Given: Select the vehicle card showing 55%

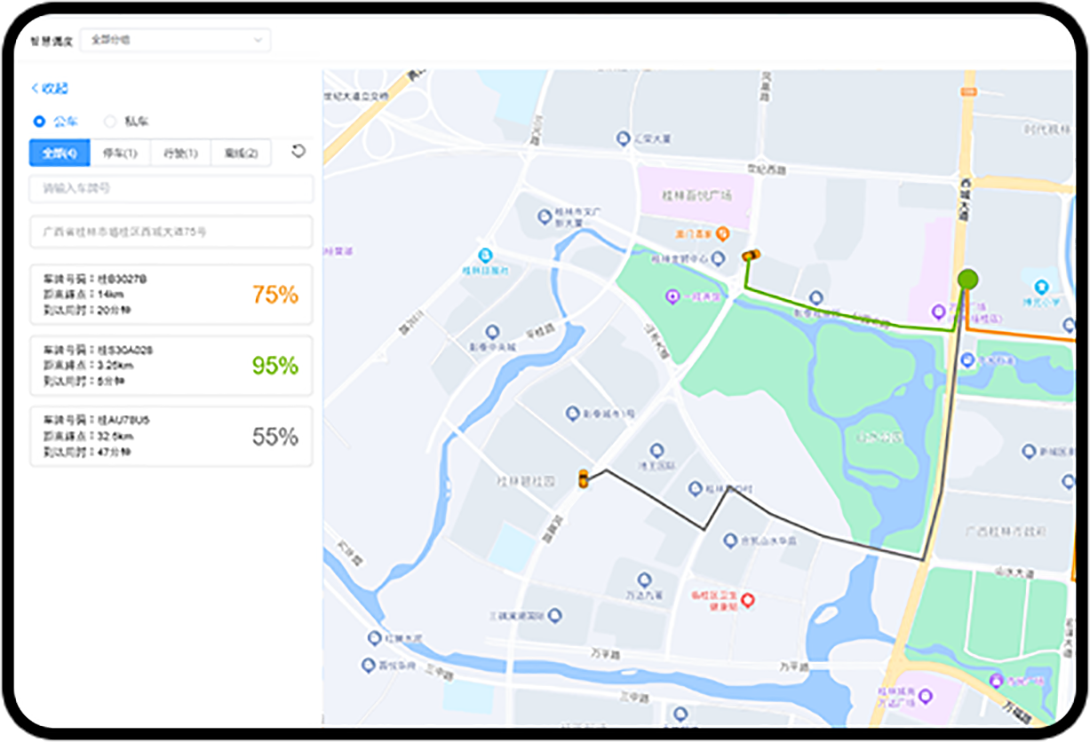Looking at the screenshot, I should coord(171,436).
